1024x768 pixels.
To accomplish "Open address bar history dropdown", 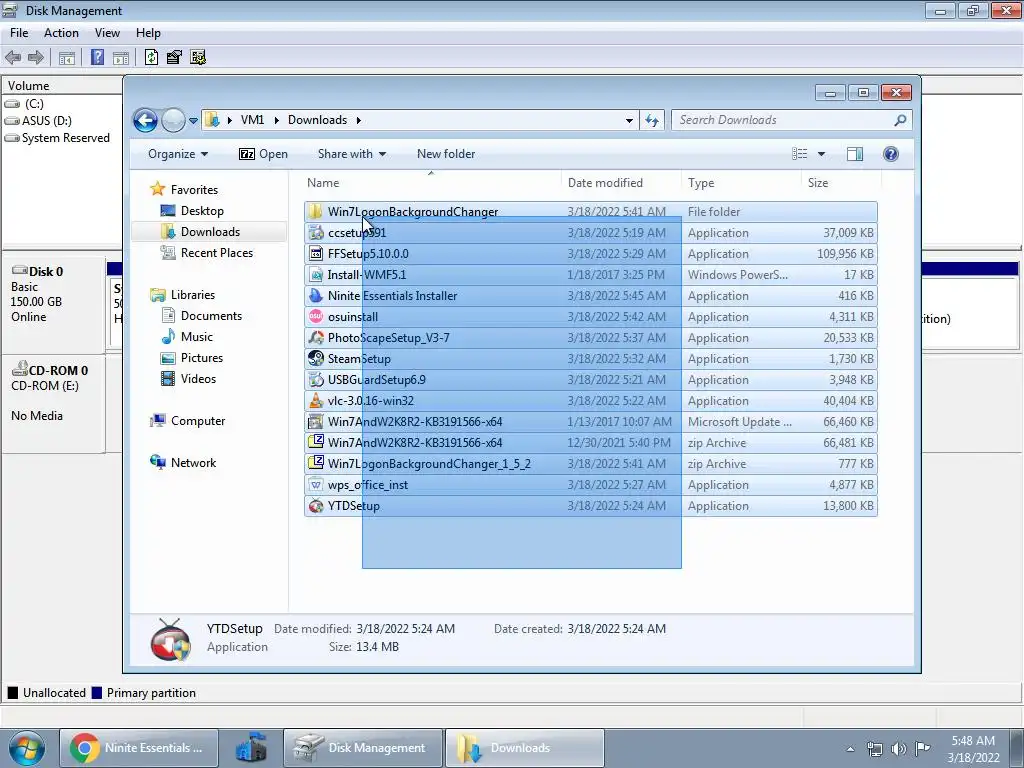I will tap(629, 121).
